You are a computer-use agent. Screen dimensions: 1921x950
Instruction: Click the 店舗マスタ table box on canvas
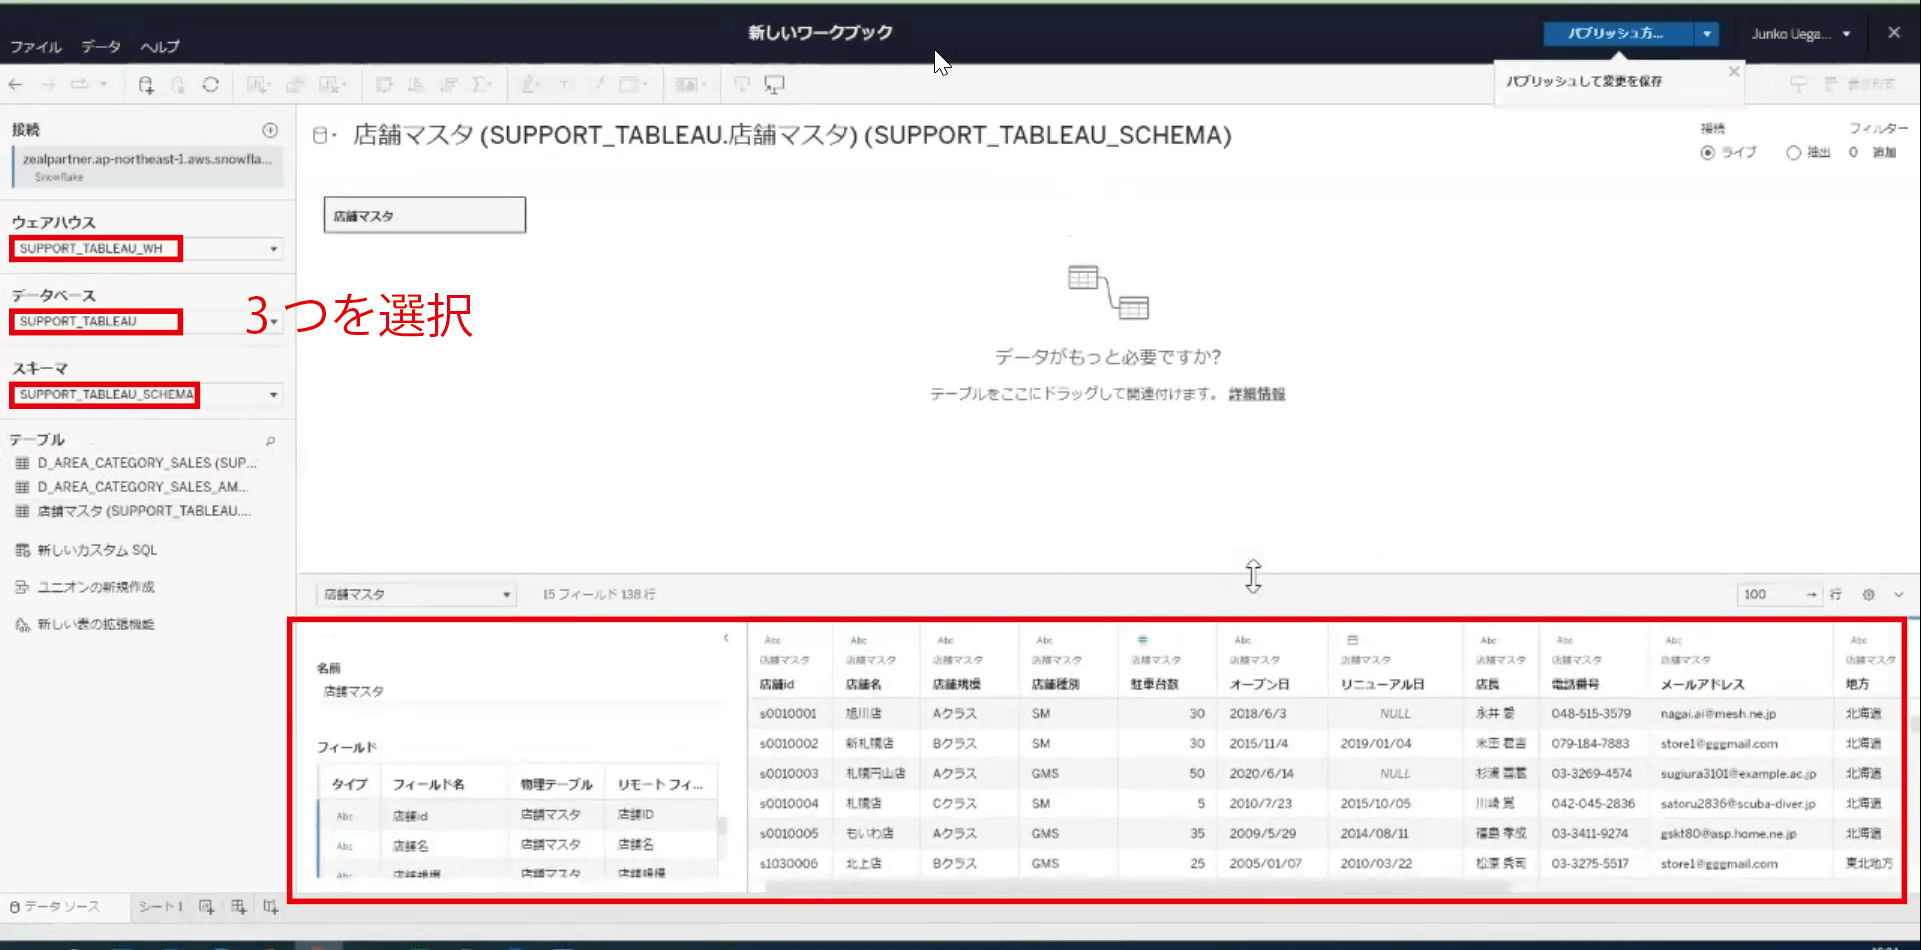click(x=425, y=216)
